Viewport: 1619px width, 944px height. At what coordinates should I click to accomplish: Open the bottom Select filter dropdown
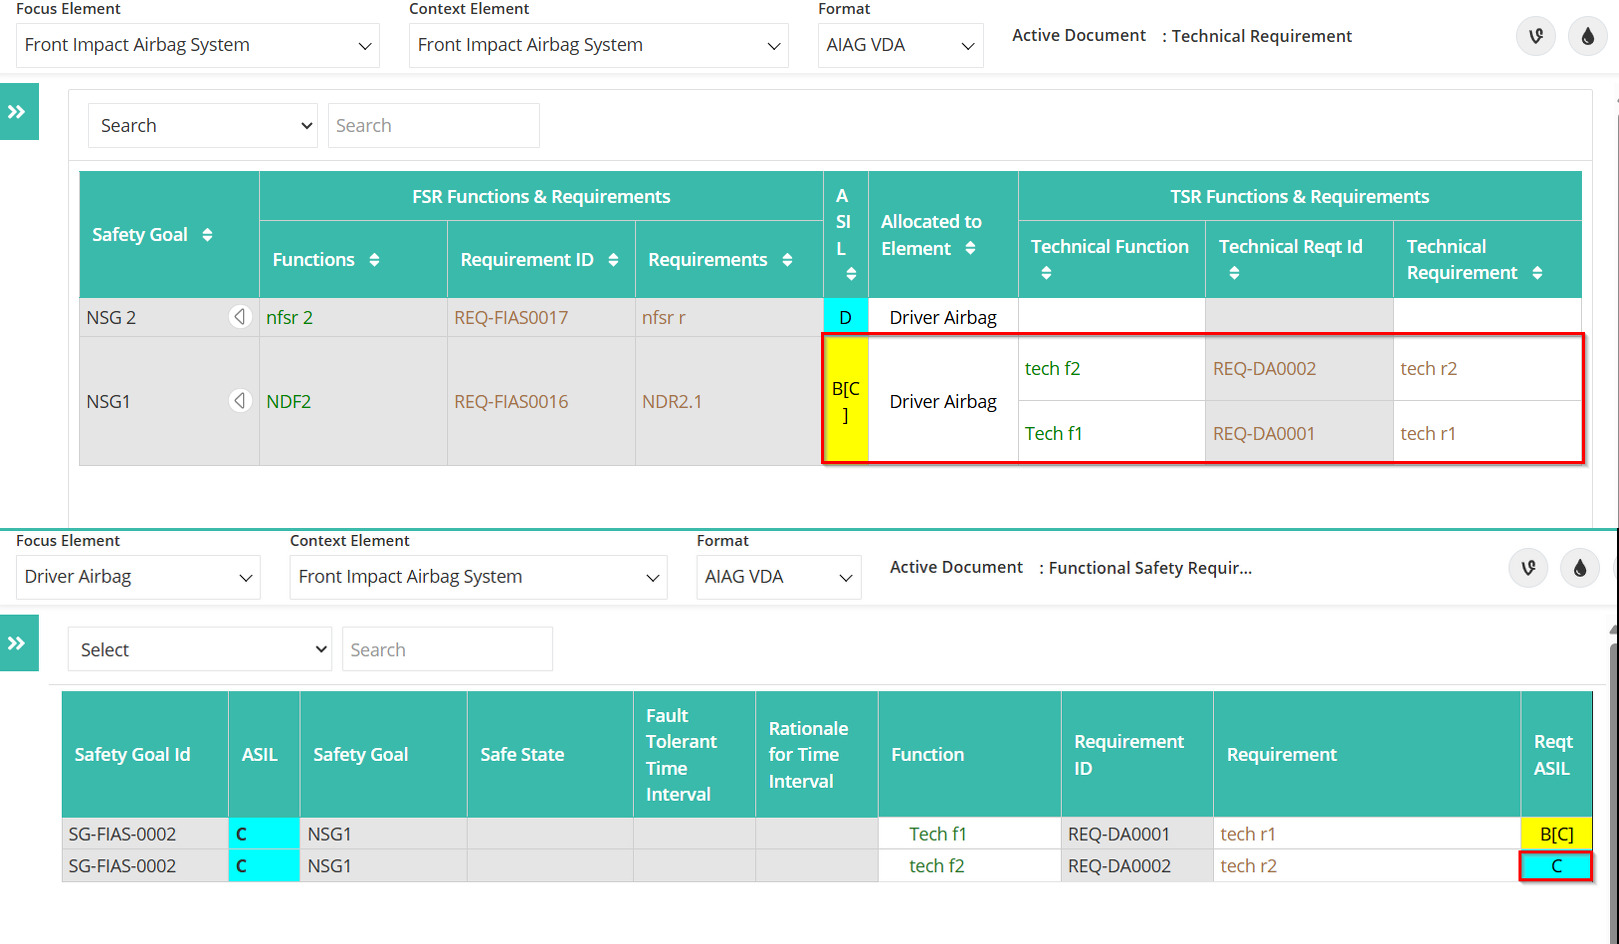200,649
